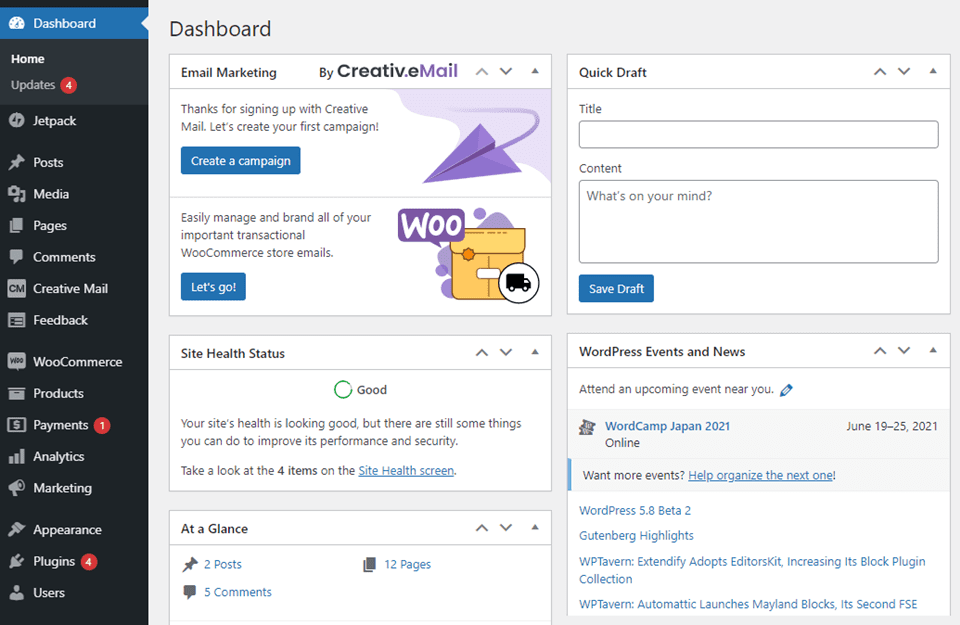The height and width of the screenshot is (625, 960).
Task: Click the Posts pushpin icon in sidebar
Action: [x=17, y=162]
